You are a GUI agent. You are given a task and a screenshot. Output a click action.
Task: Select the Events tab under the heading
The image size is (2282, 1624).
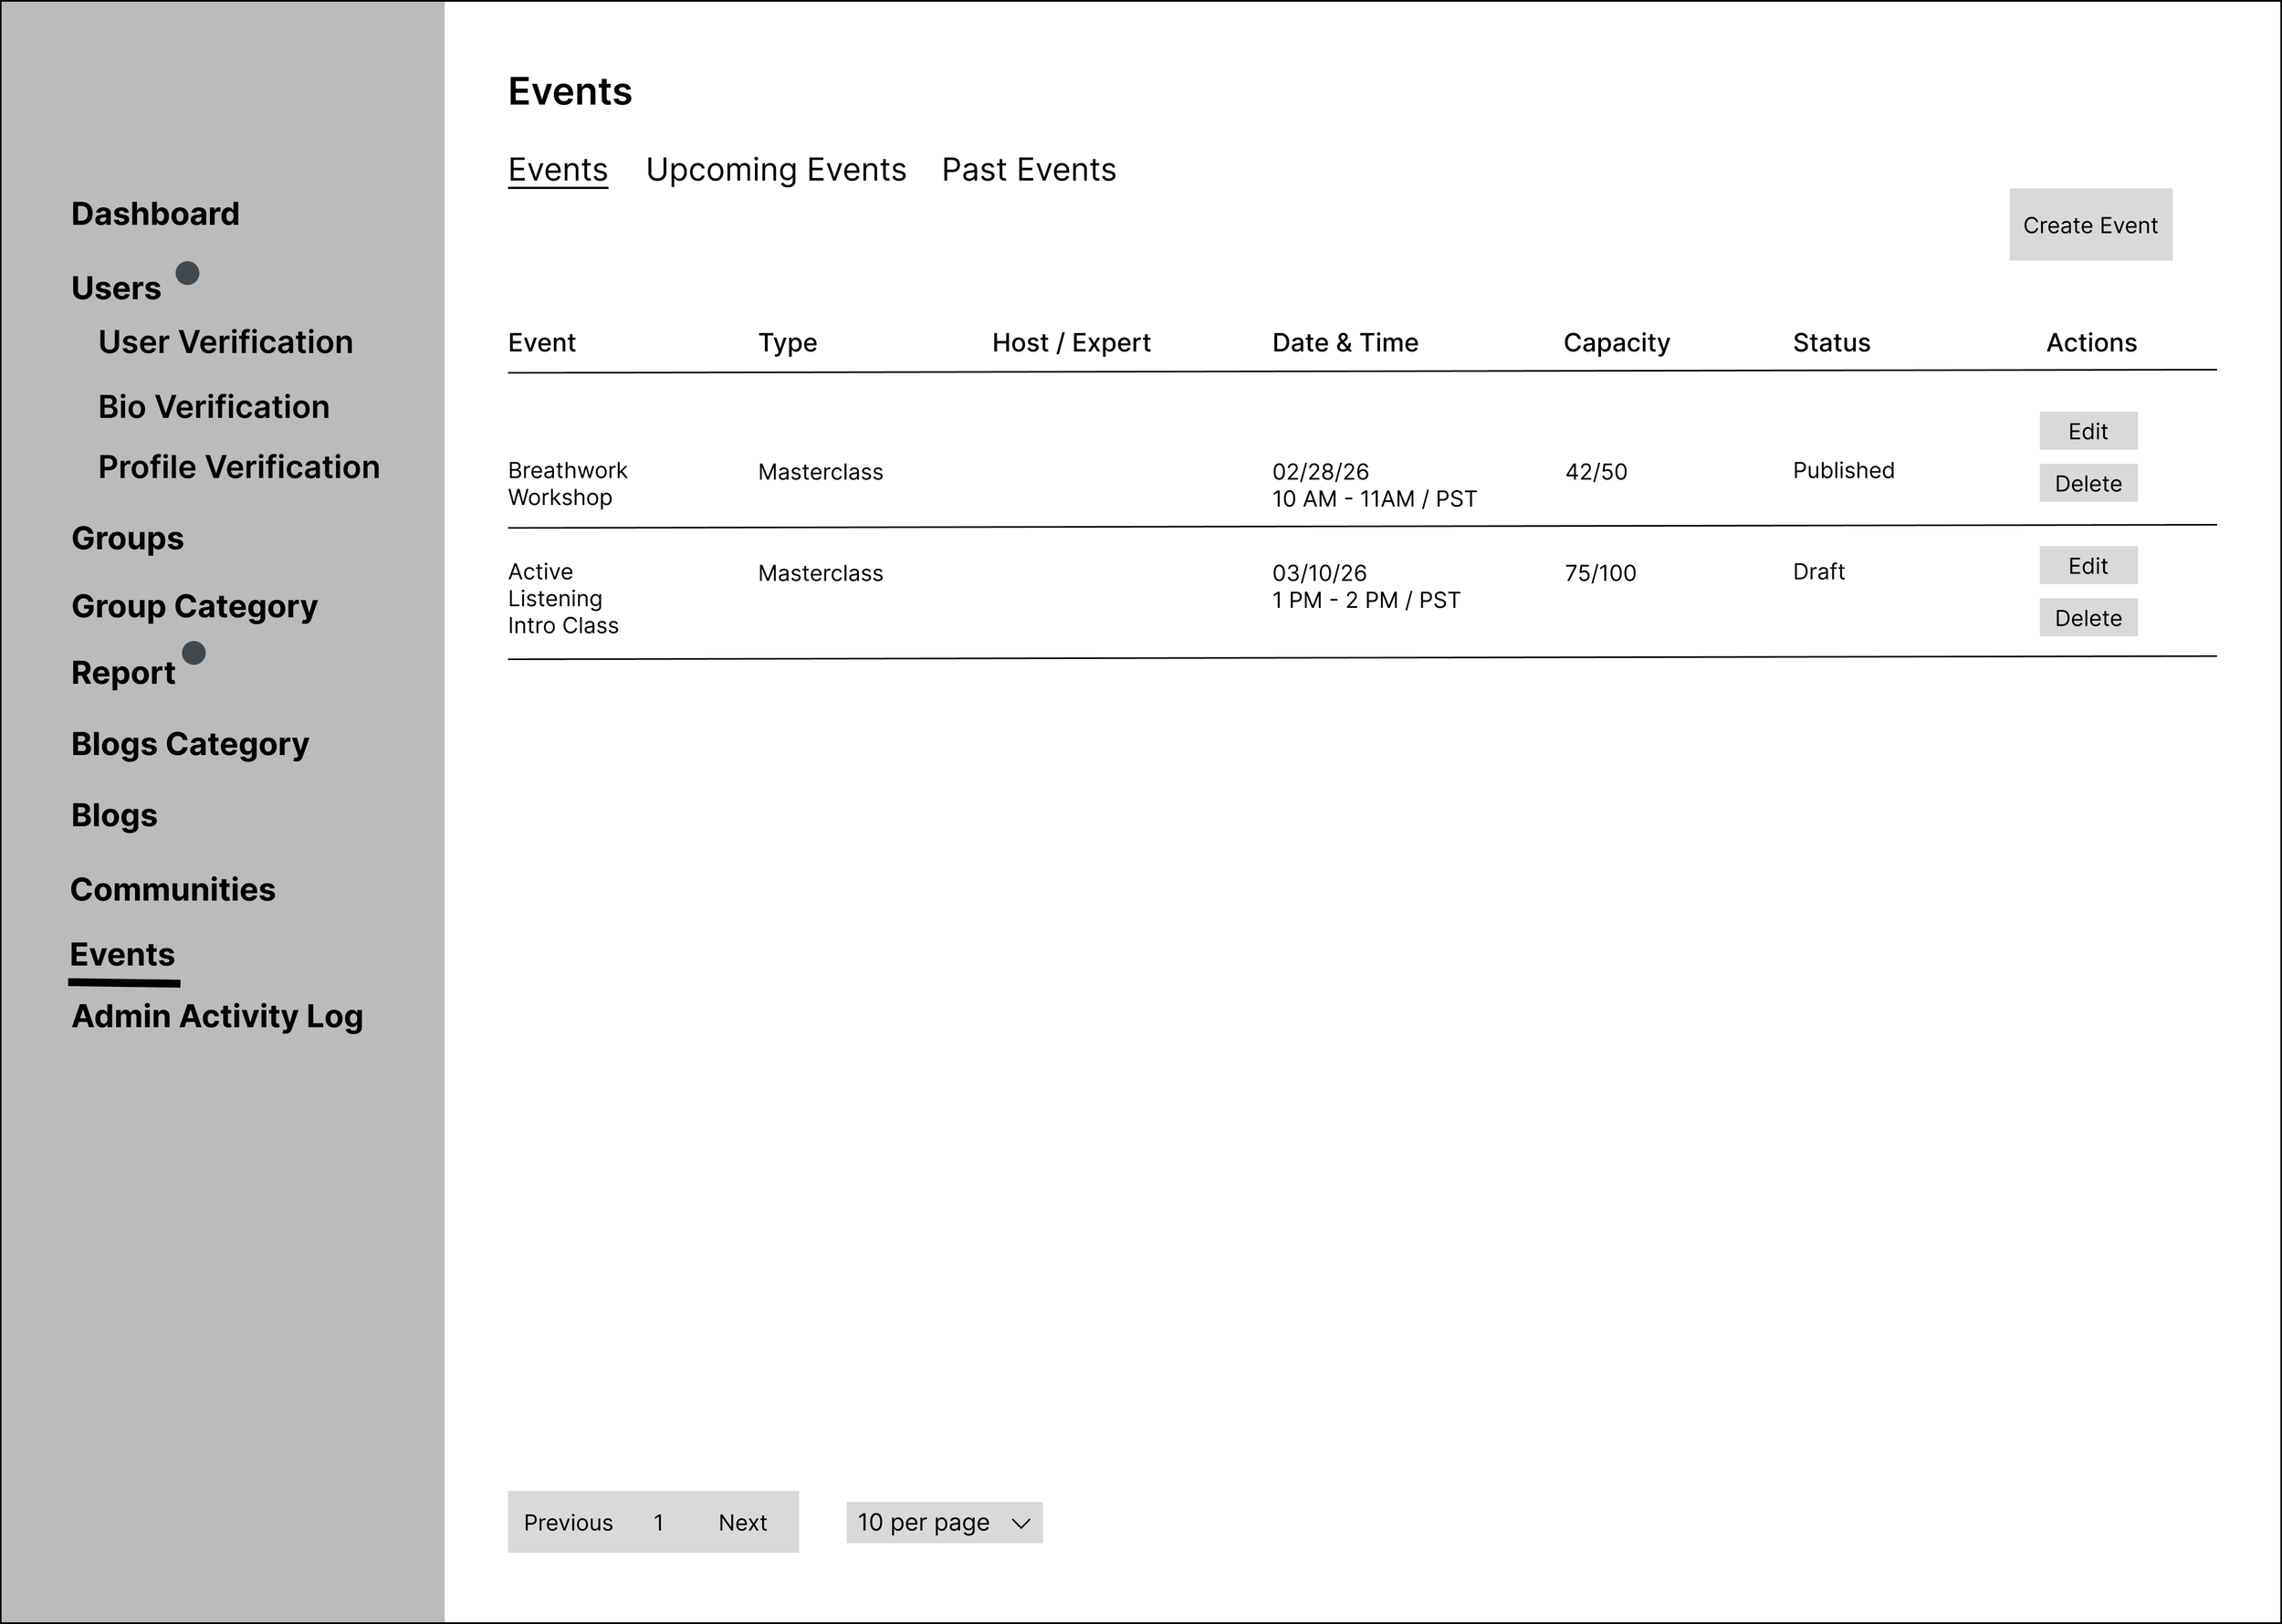pyautogui.click(x=557, y=170)
